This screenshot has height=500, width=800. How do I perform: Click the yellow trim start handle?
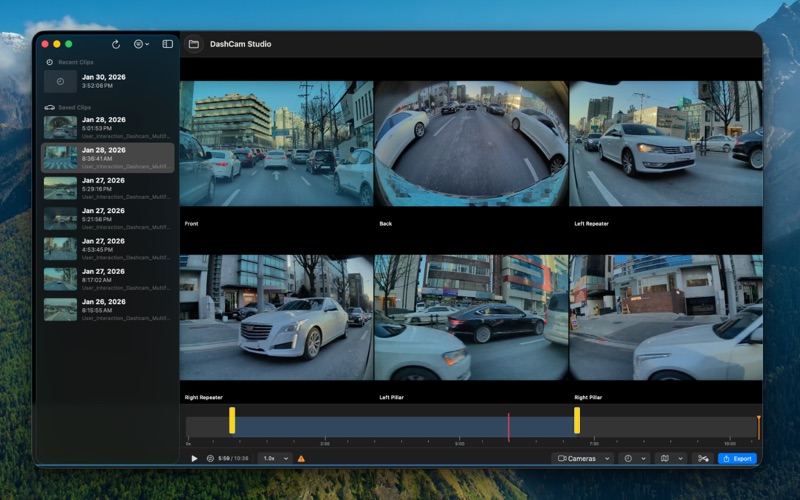232,420
